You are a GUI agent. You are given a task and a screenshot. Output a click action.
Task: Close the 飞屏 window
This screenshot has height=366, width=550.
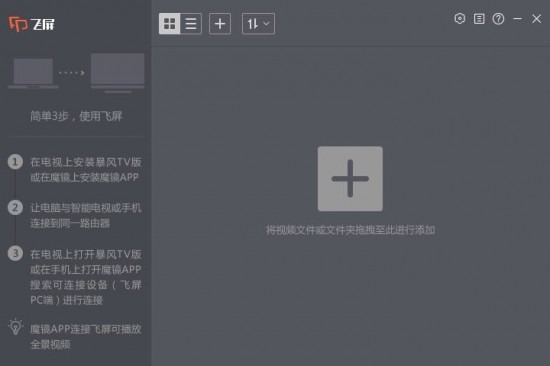[x=536, y=19]
